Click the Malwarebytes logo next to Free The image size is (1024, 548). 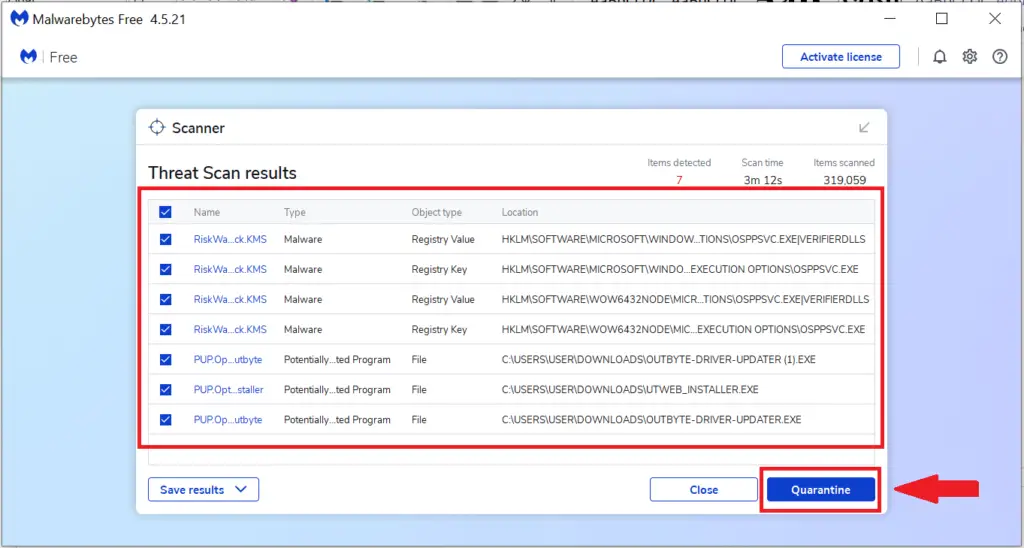tap(28, 57)
